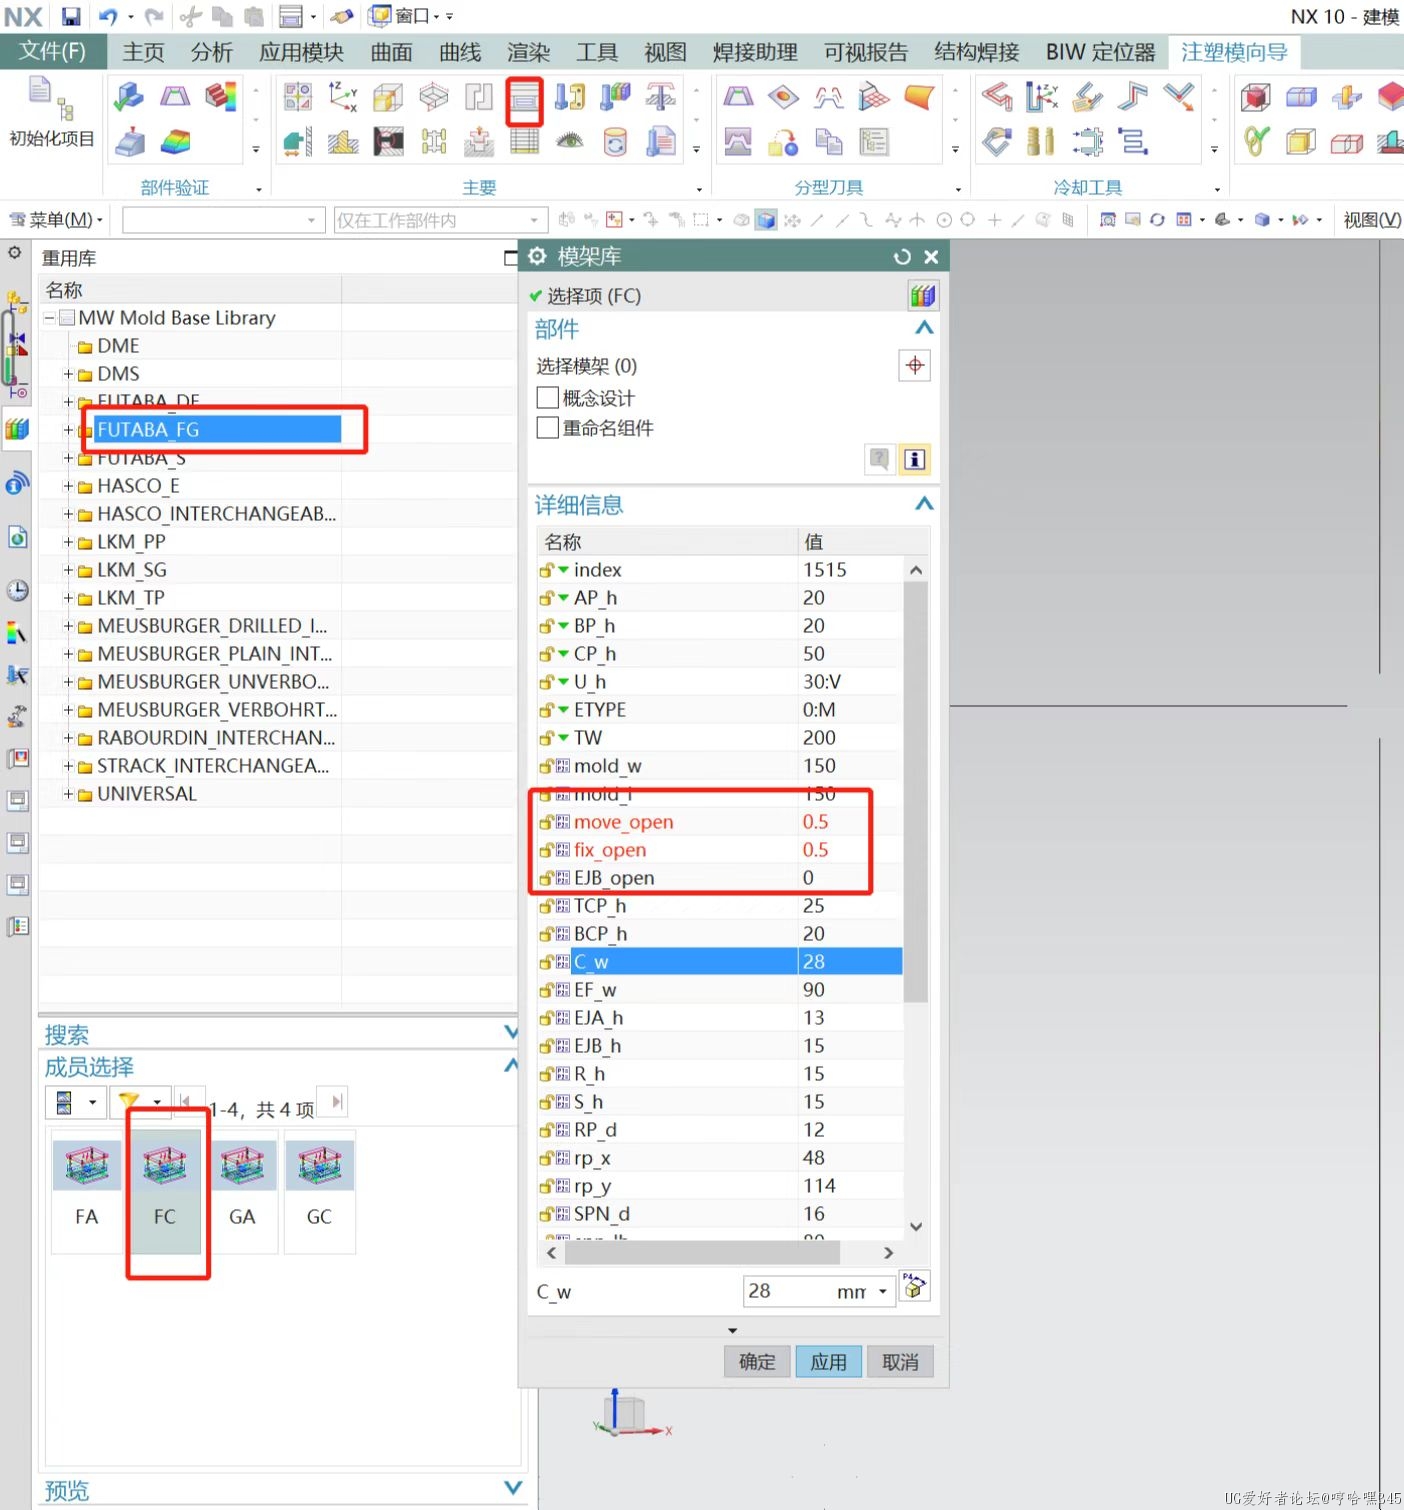Select the GC mold base thumbnail
1404x1510 pixels.
(x=319, y=1190)
